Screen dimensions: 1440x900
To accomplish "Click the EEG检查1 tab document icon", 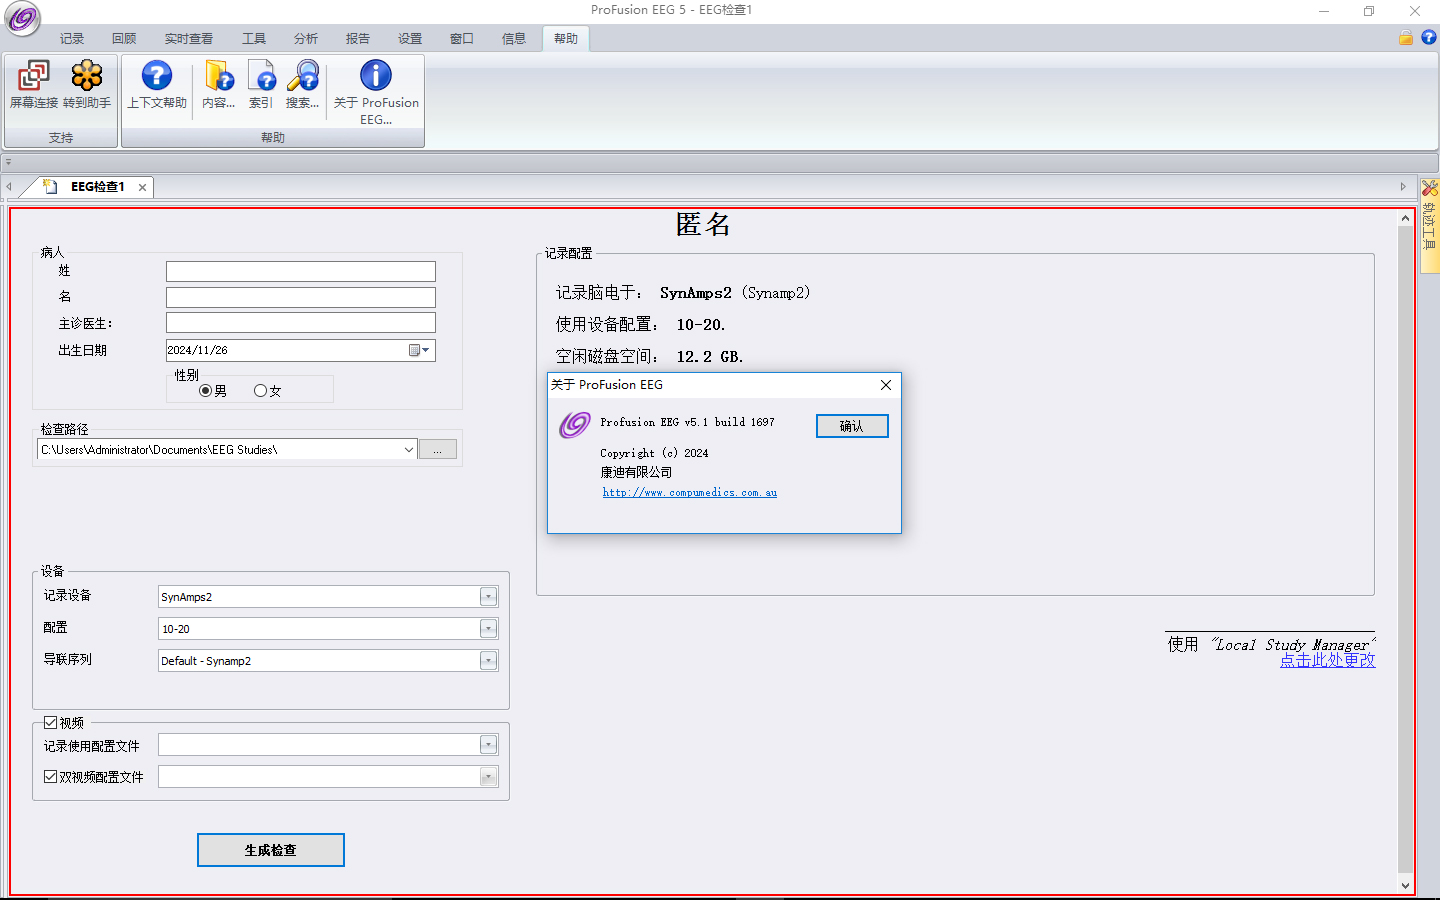I will (x=50, y=187).
